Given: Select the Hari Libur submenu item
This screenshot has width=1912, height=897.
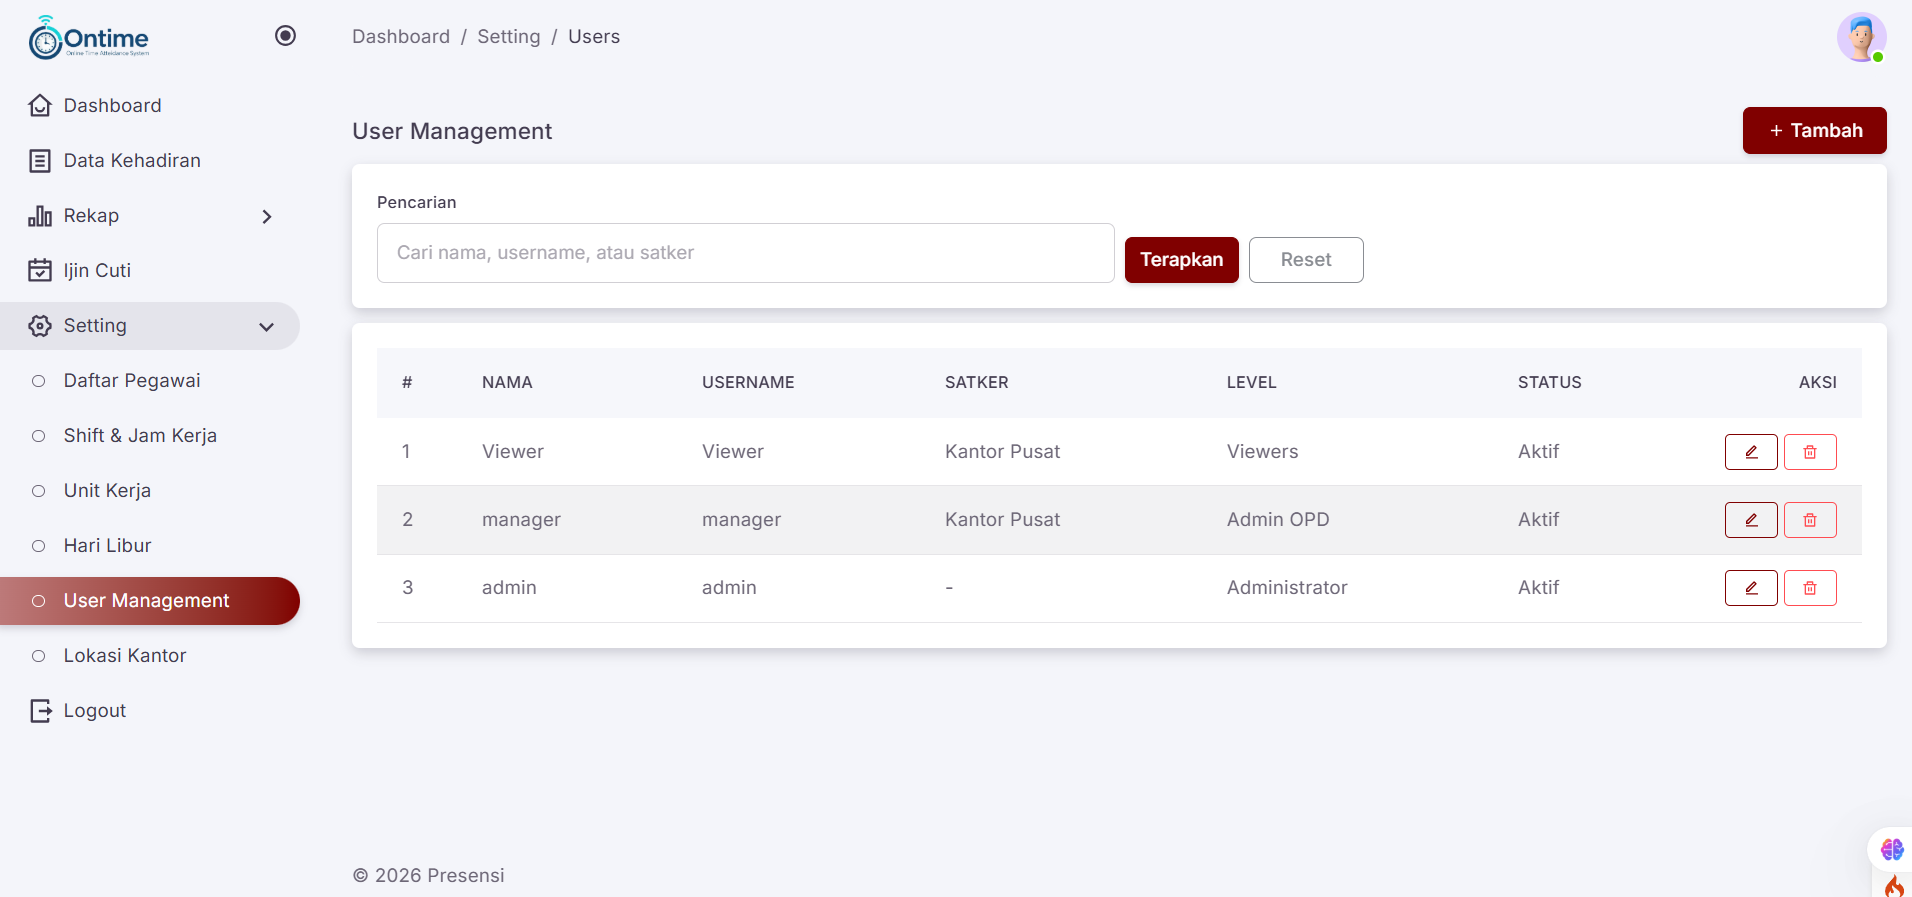Looking at the screenshot, I should [x=107, y=546].
